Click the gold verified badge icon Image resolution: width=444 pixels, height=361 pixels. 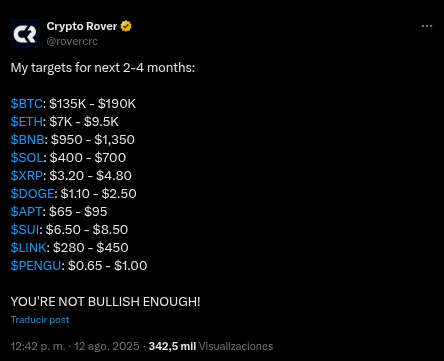(126, 26)
